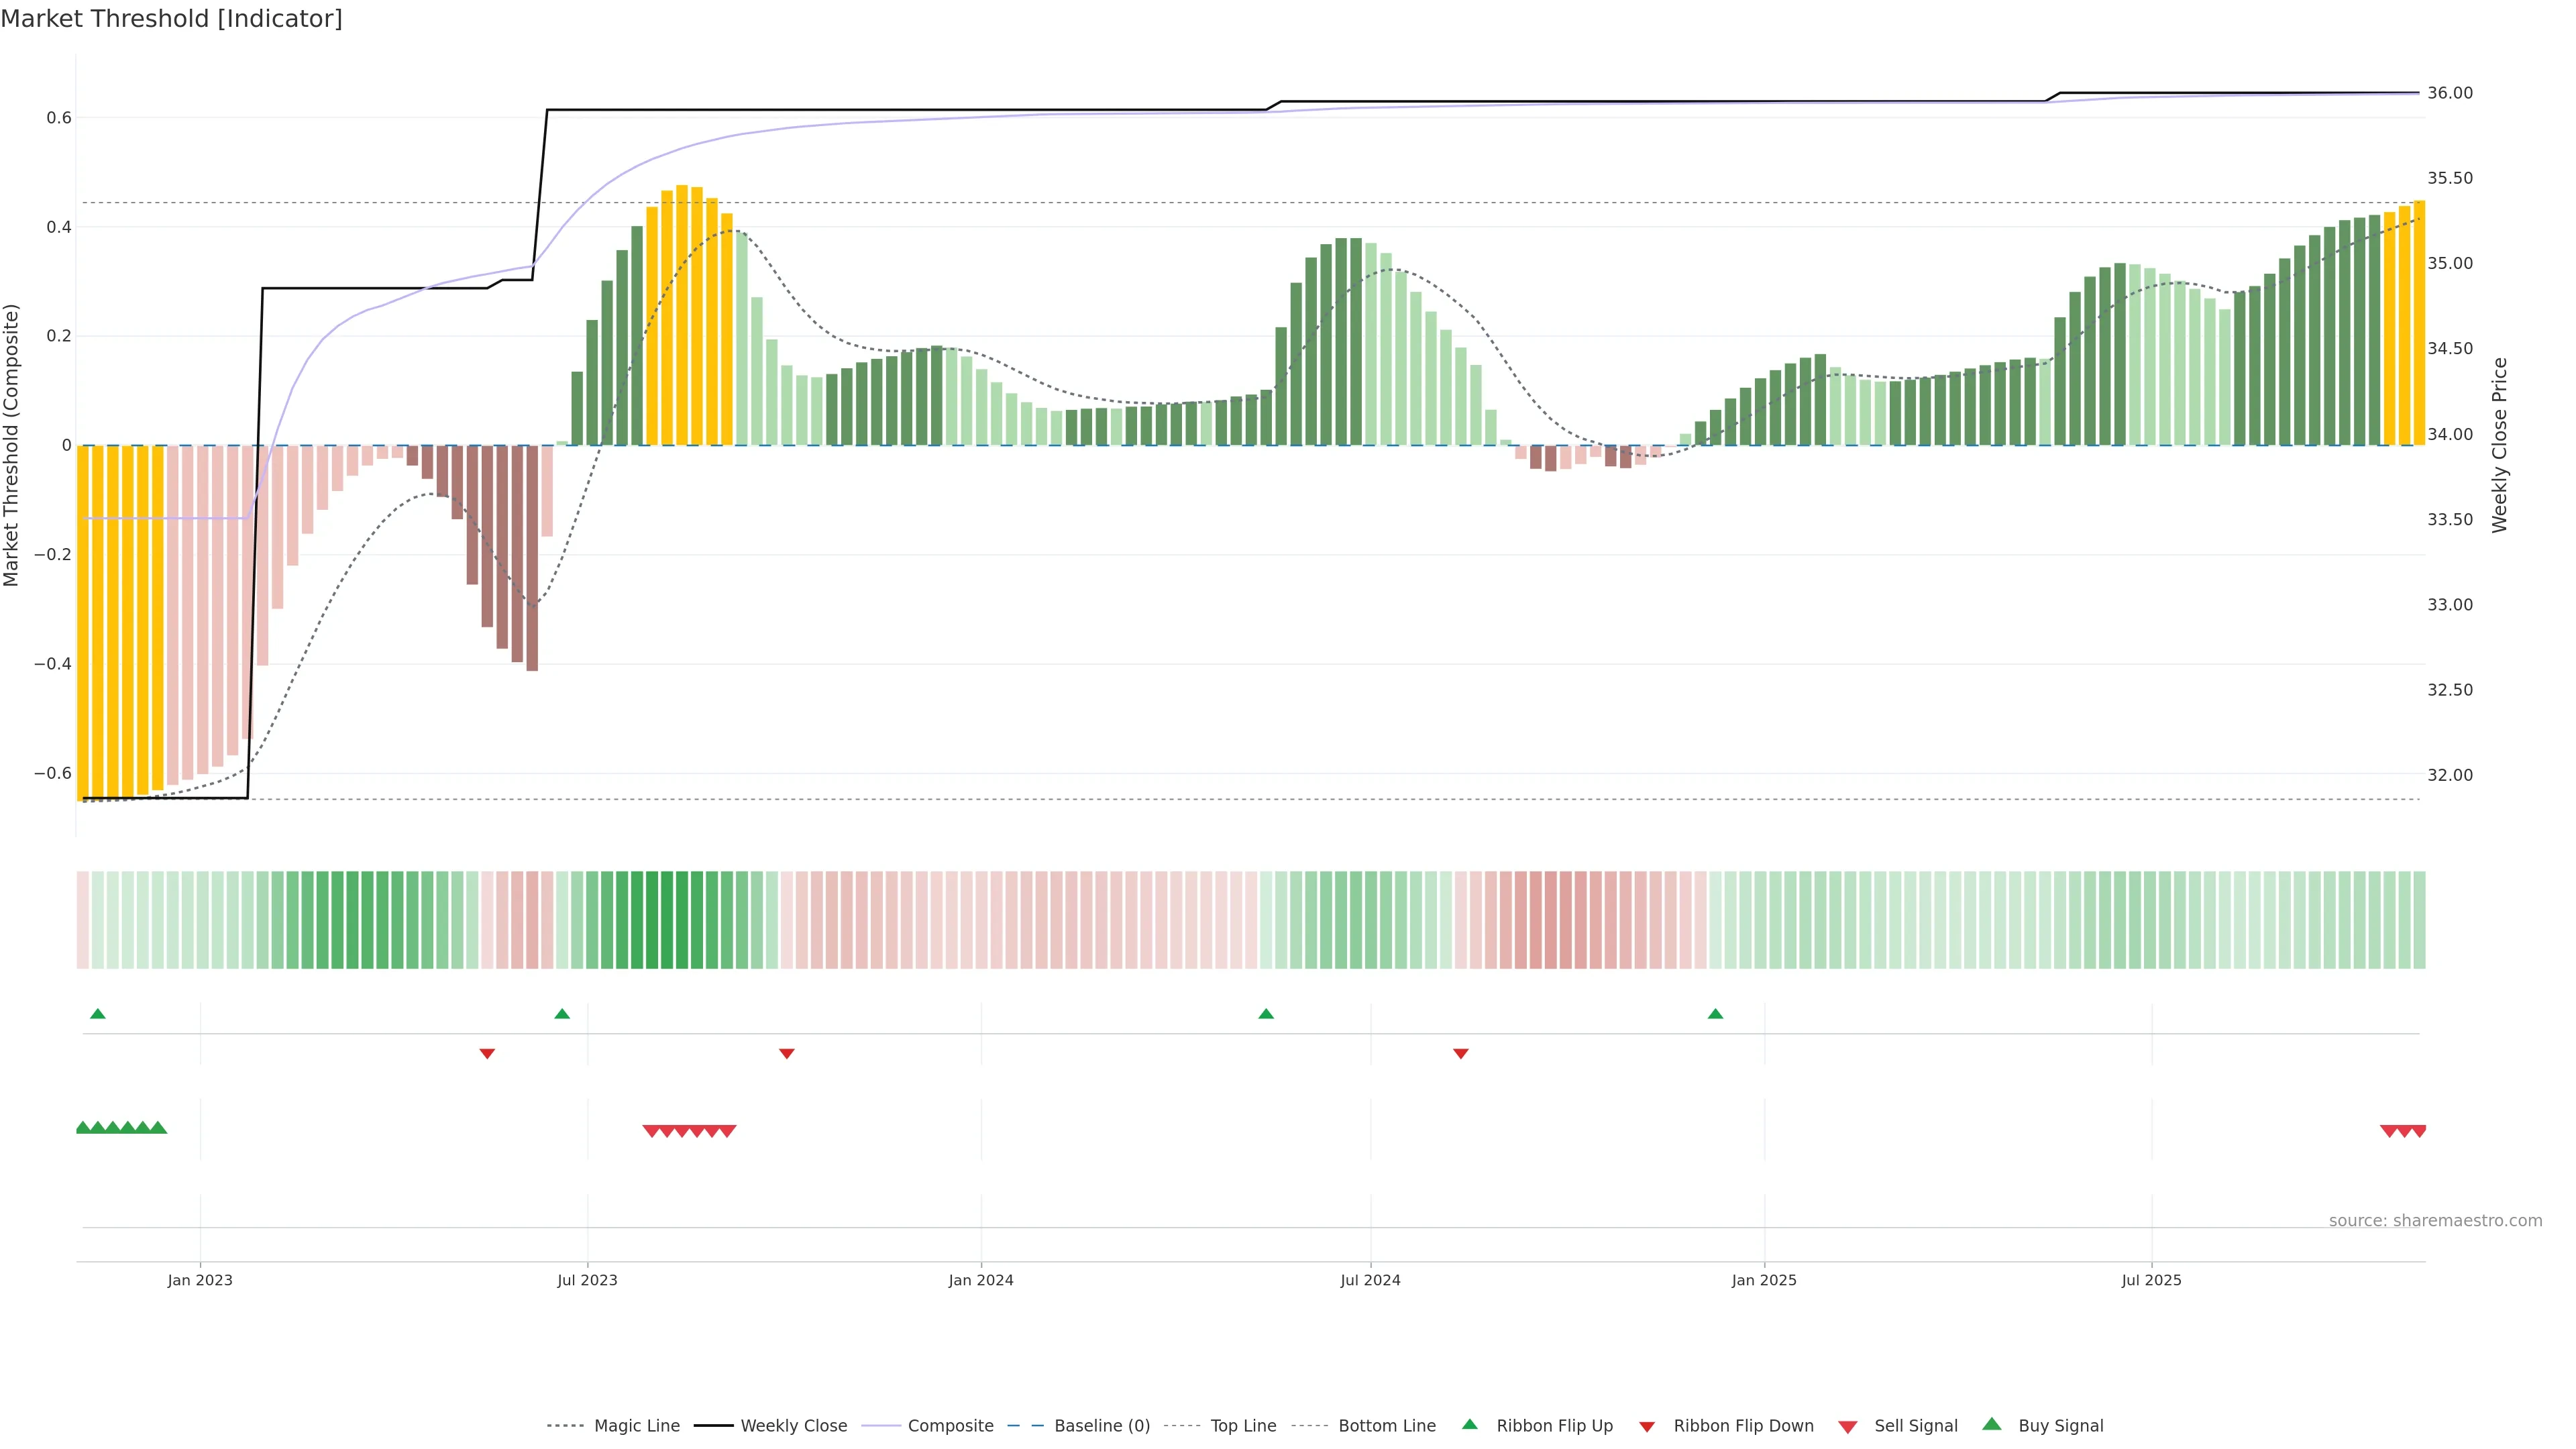Click the Jul 2024 x-axis tick label
Screen dimensions: 2576x1449
coord(1370,1280)
